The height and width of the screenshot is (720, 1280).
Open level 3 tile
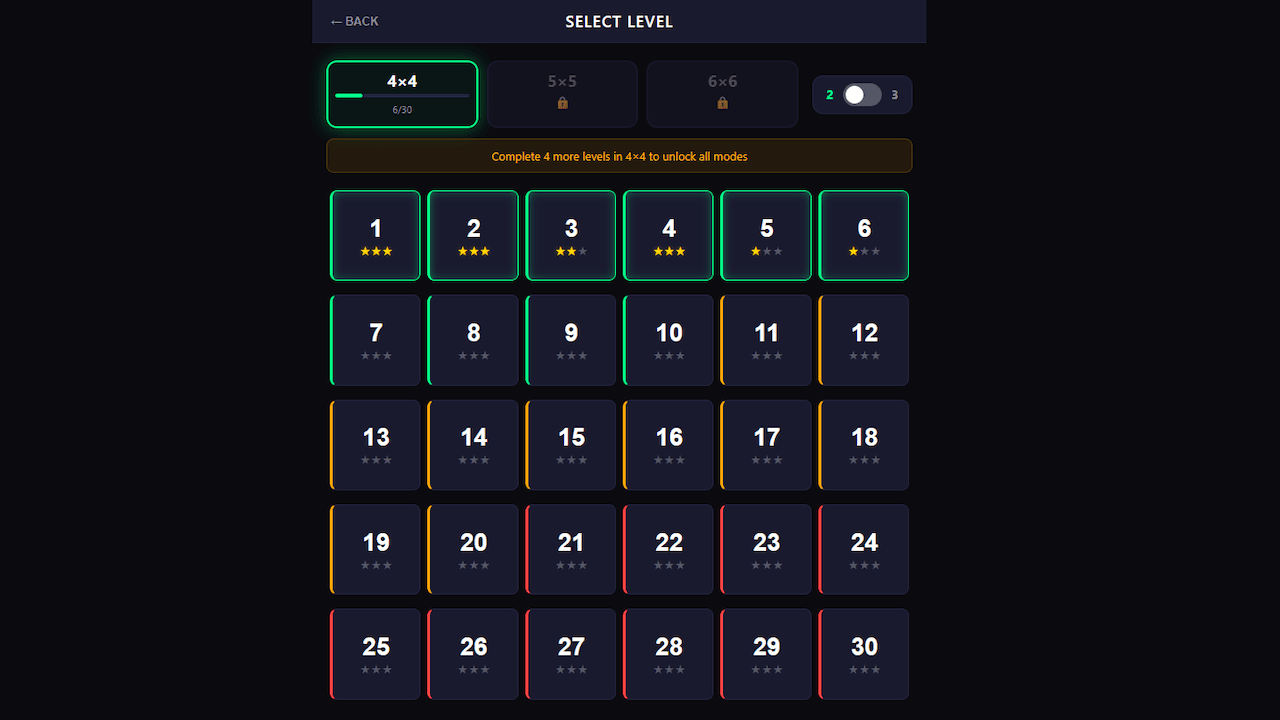coord(571,236)
